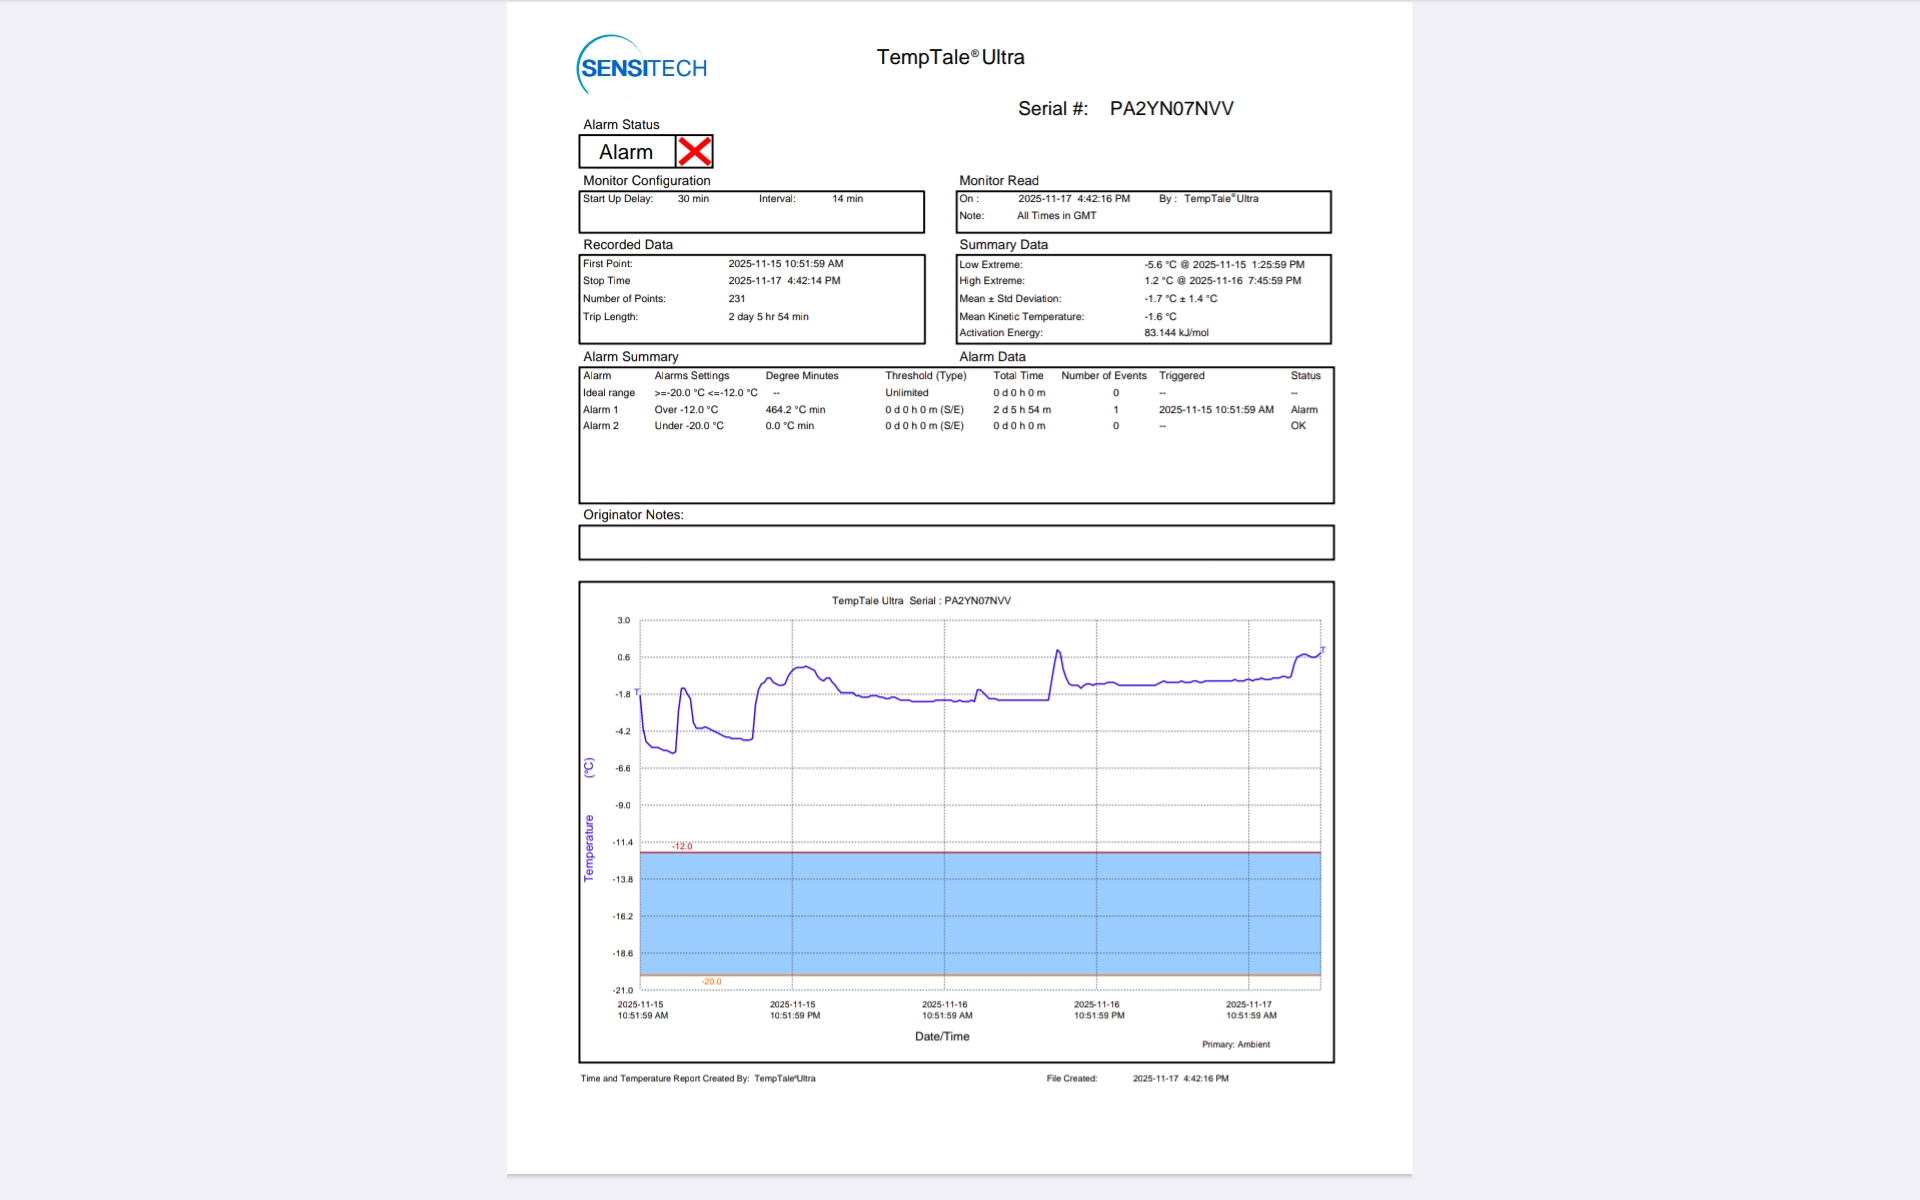The height and width of the screenshot is (1200, 1920).
Task: Click the High Extreme summary value
Action: click(1222, 281)
